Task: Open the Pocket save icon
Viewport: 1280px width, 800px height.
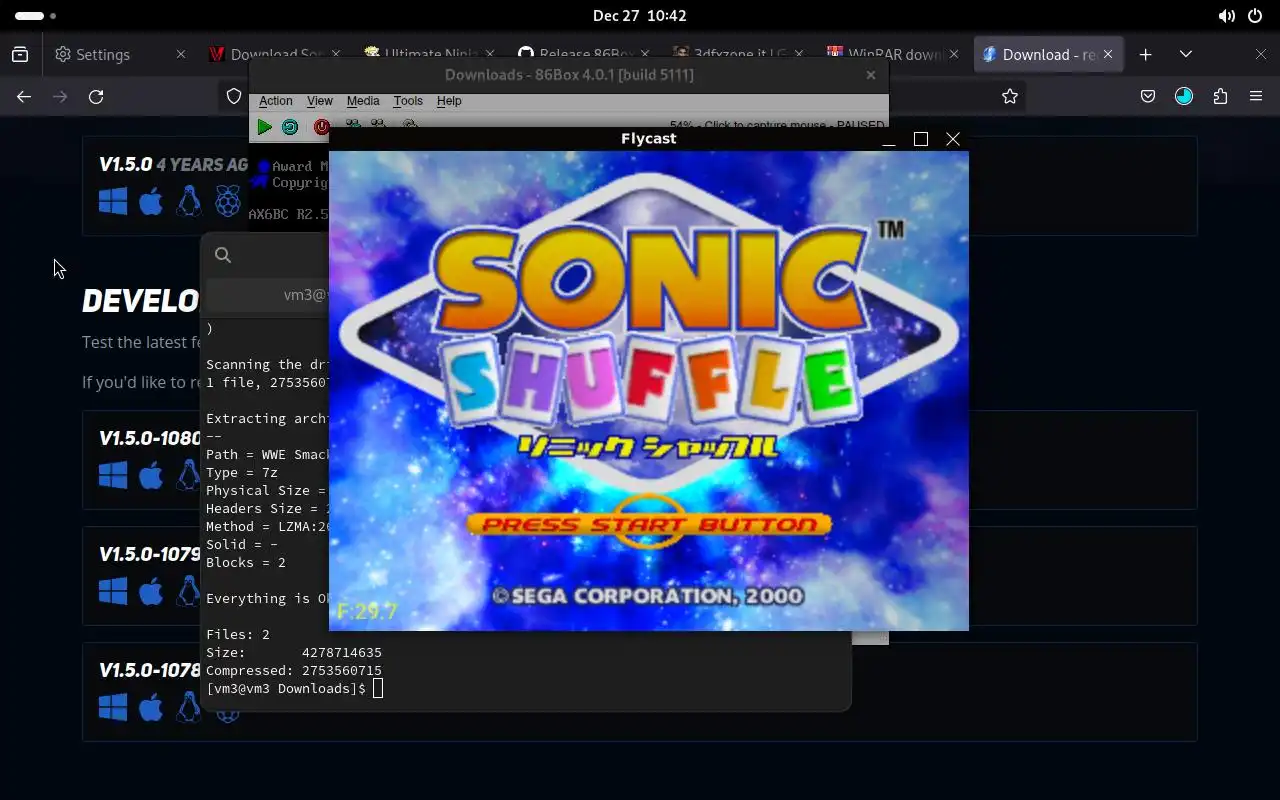Action: click(x=1148, y=96)
